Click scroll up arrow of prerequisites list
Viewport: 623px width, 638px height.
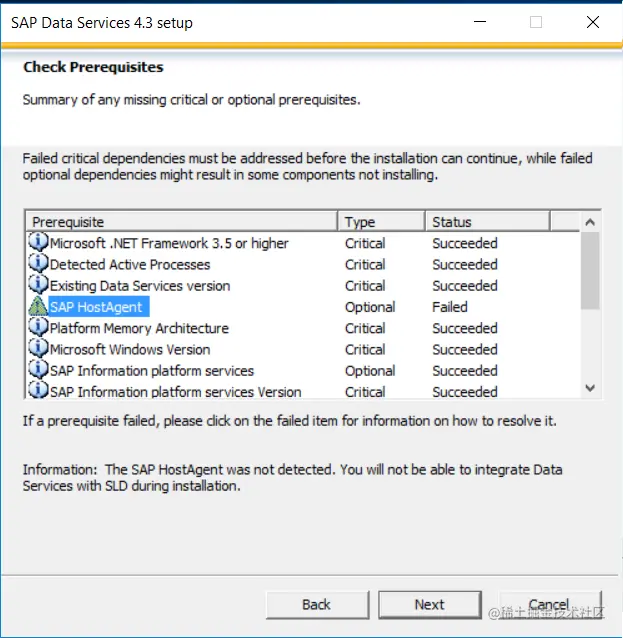coord(590,222)
